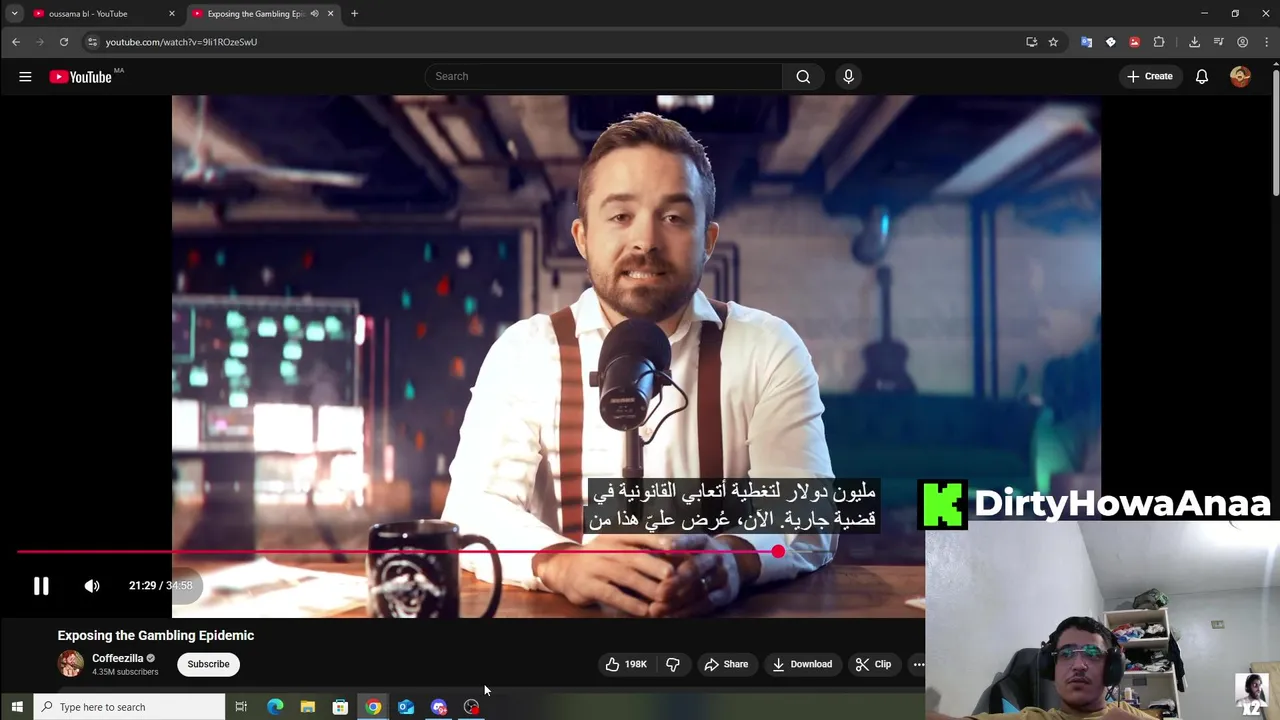Open the red image extension icon
Viewport: 1280px width, 720px height.
click(x=1134, y=42)
